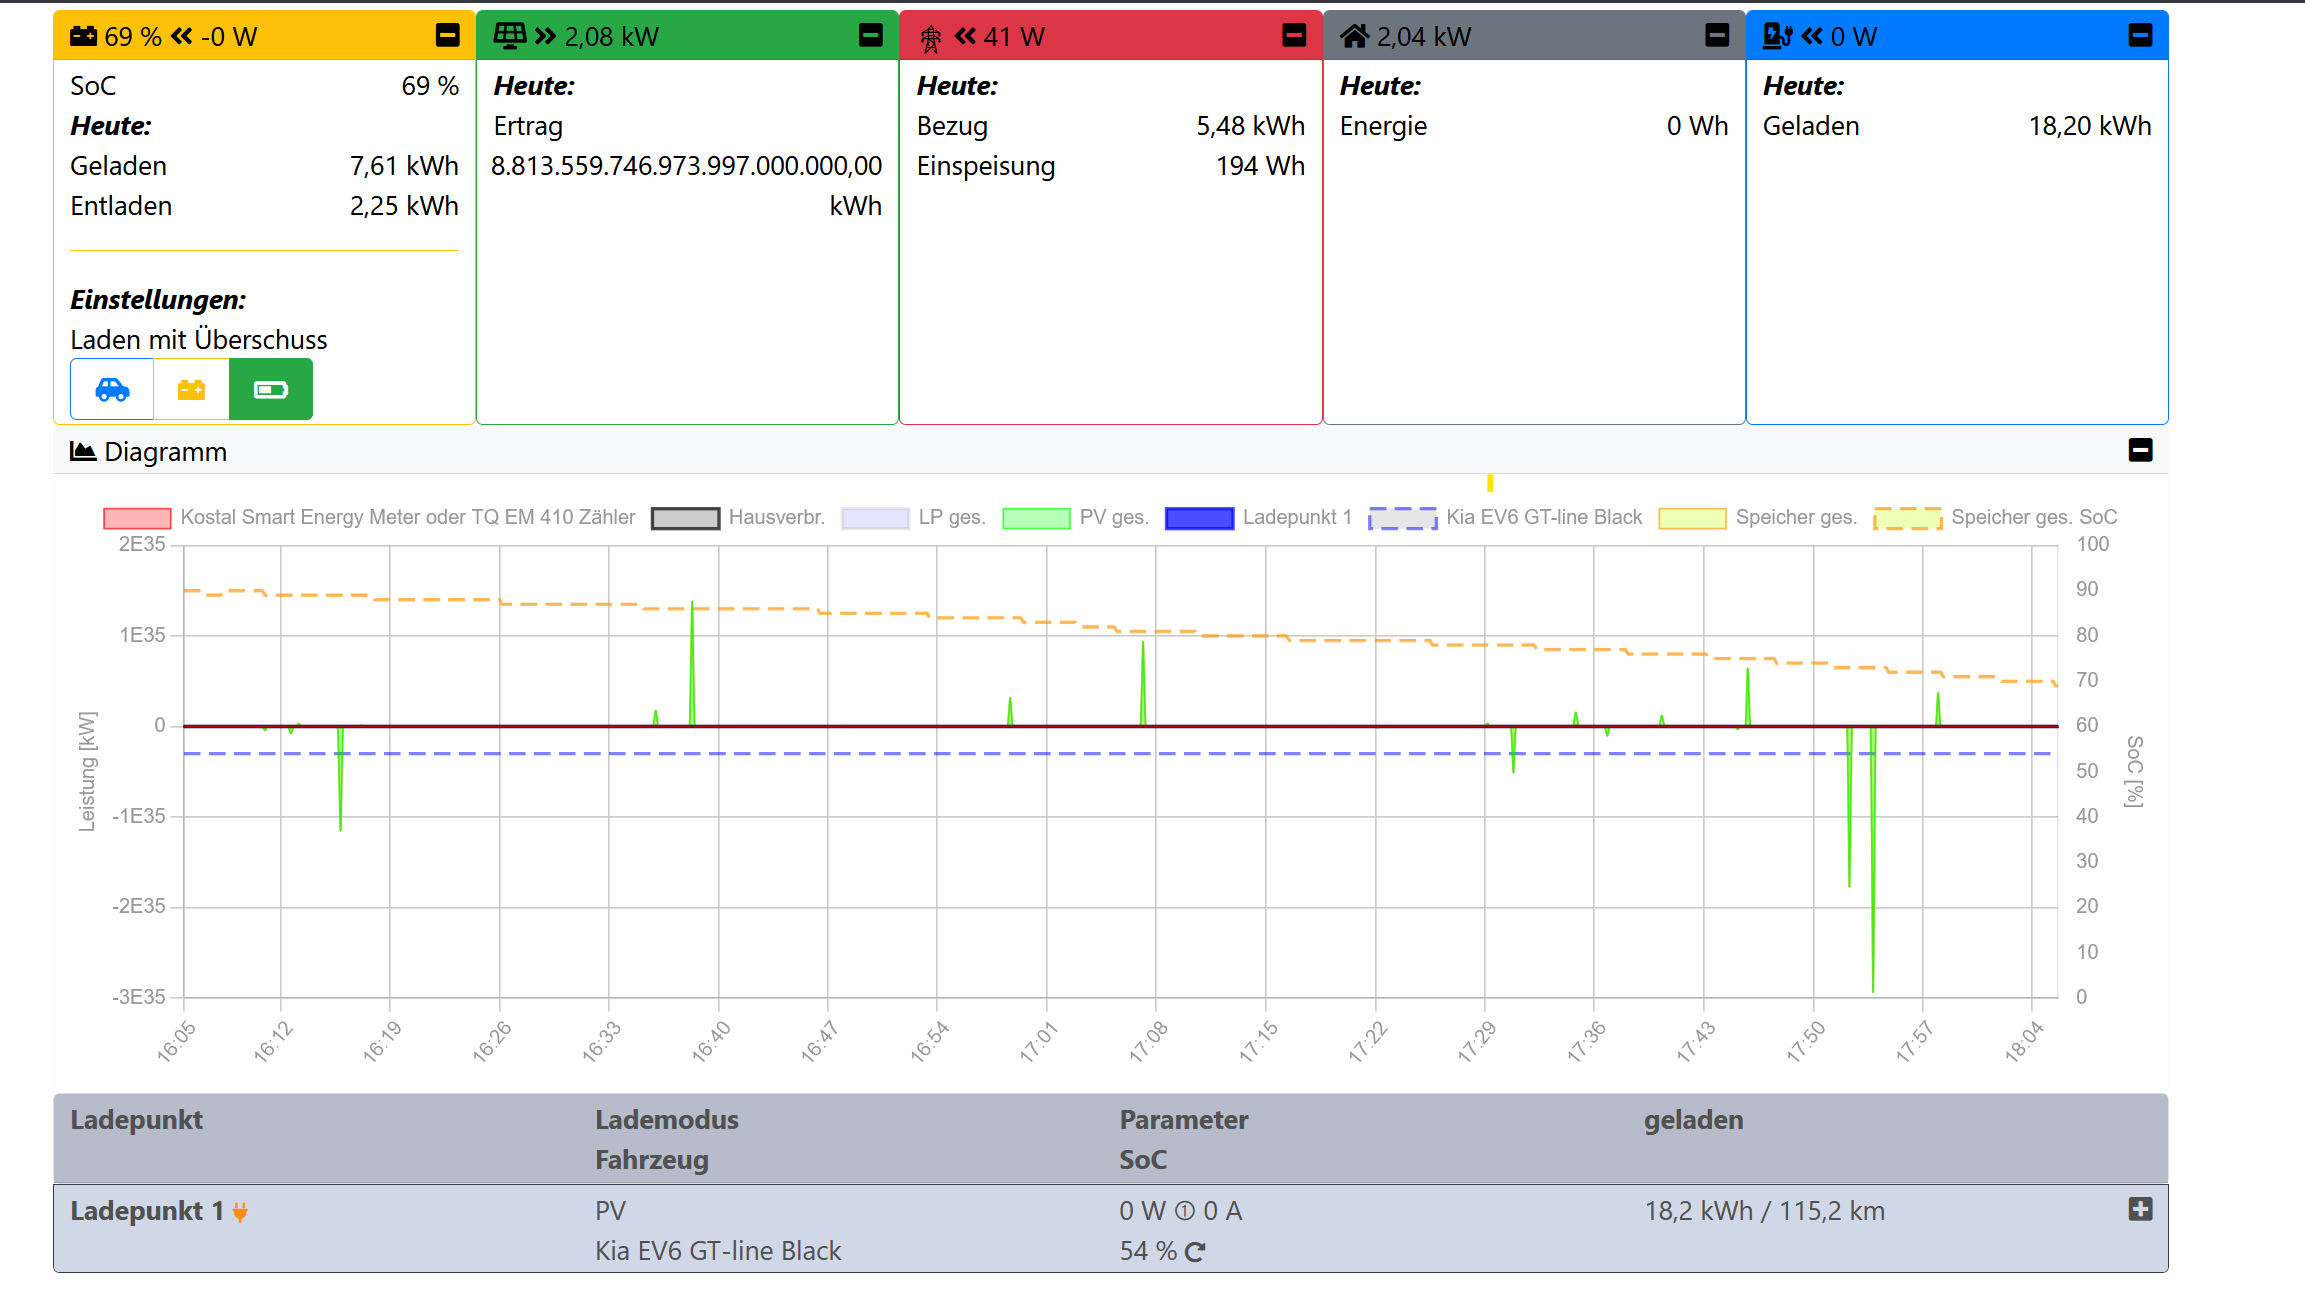Screen dimensions: 2305x1312
Task: Click the house icon in gray header
Action: point(1354,36)
